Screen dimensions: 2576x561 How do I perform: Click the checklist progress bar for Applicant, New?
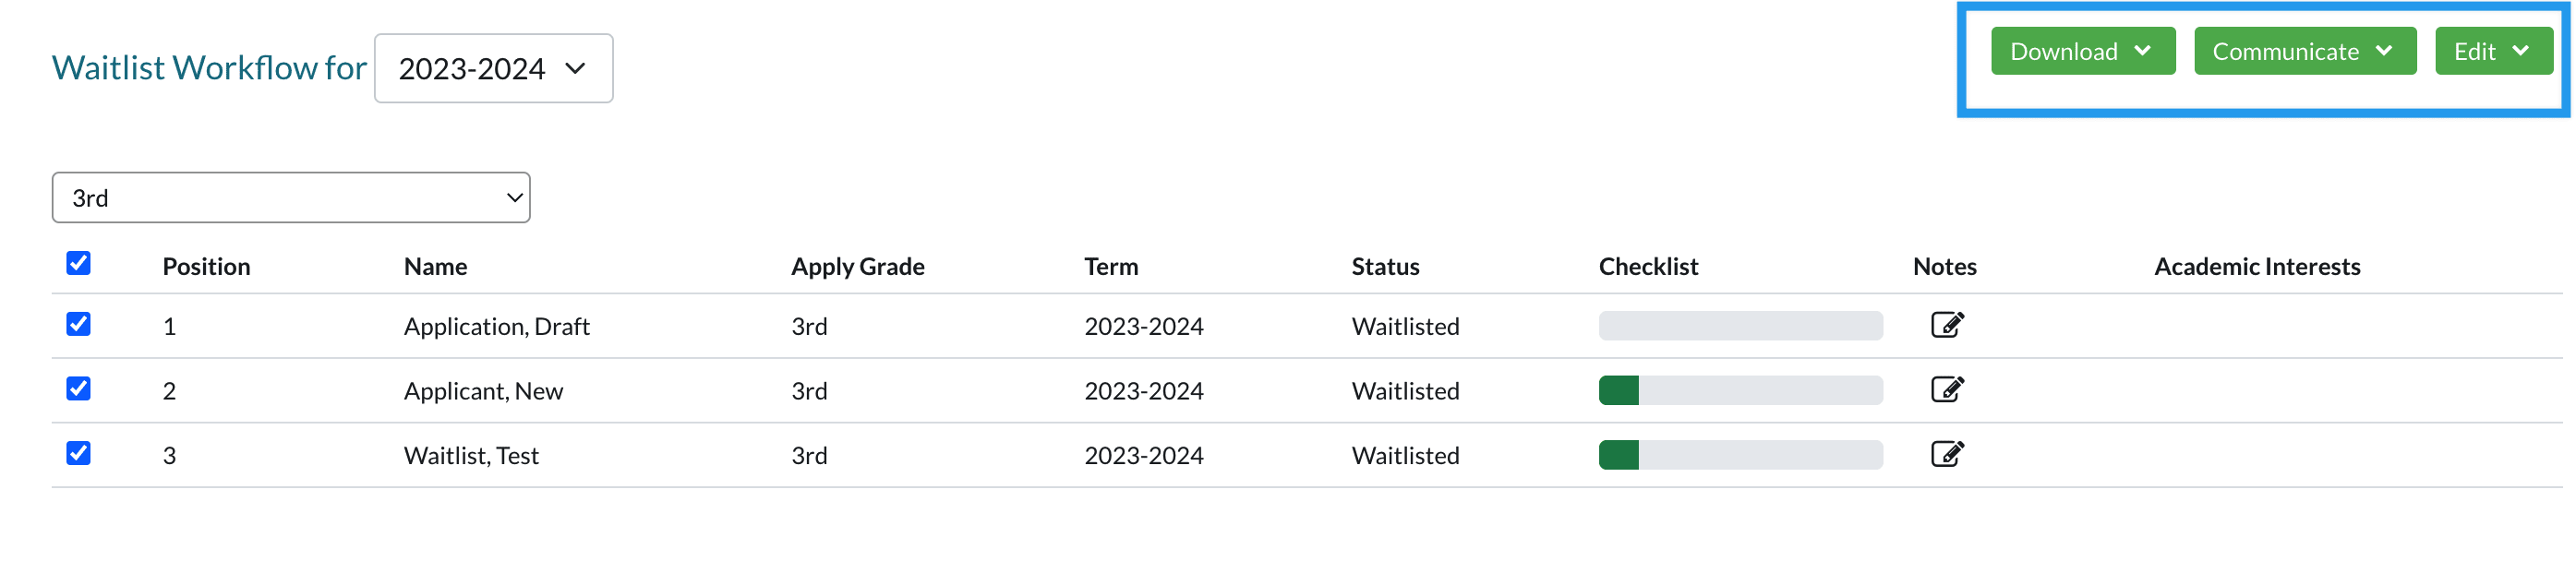(1739, 390)
